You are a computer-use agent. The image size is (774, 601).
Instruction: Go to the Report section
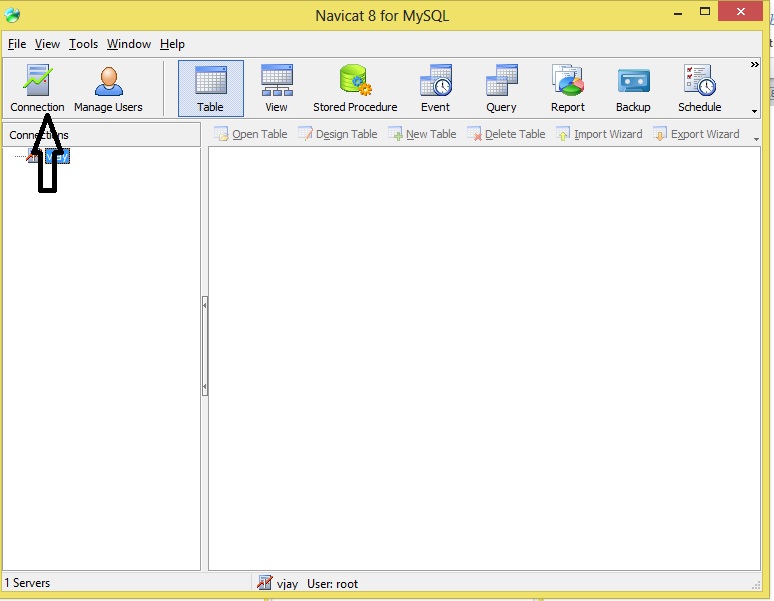(568, 89)
